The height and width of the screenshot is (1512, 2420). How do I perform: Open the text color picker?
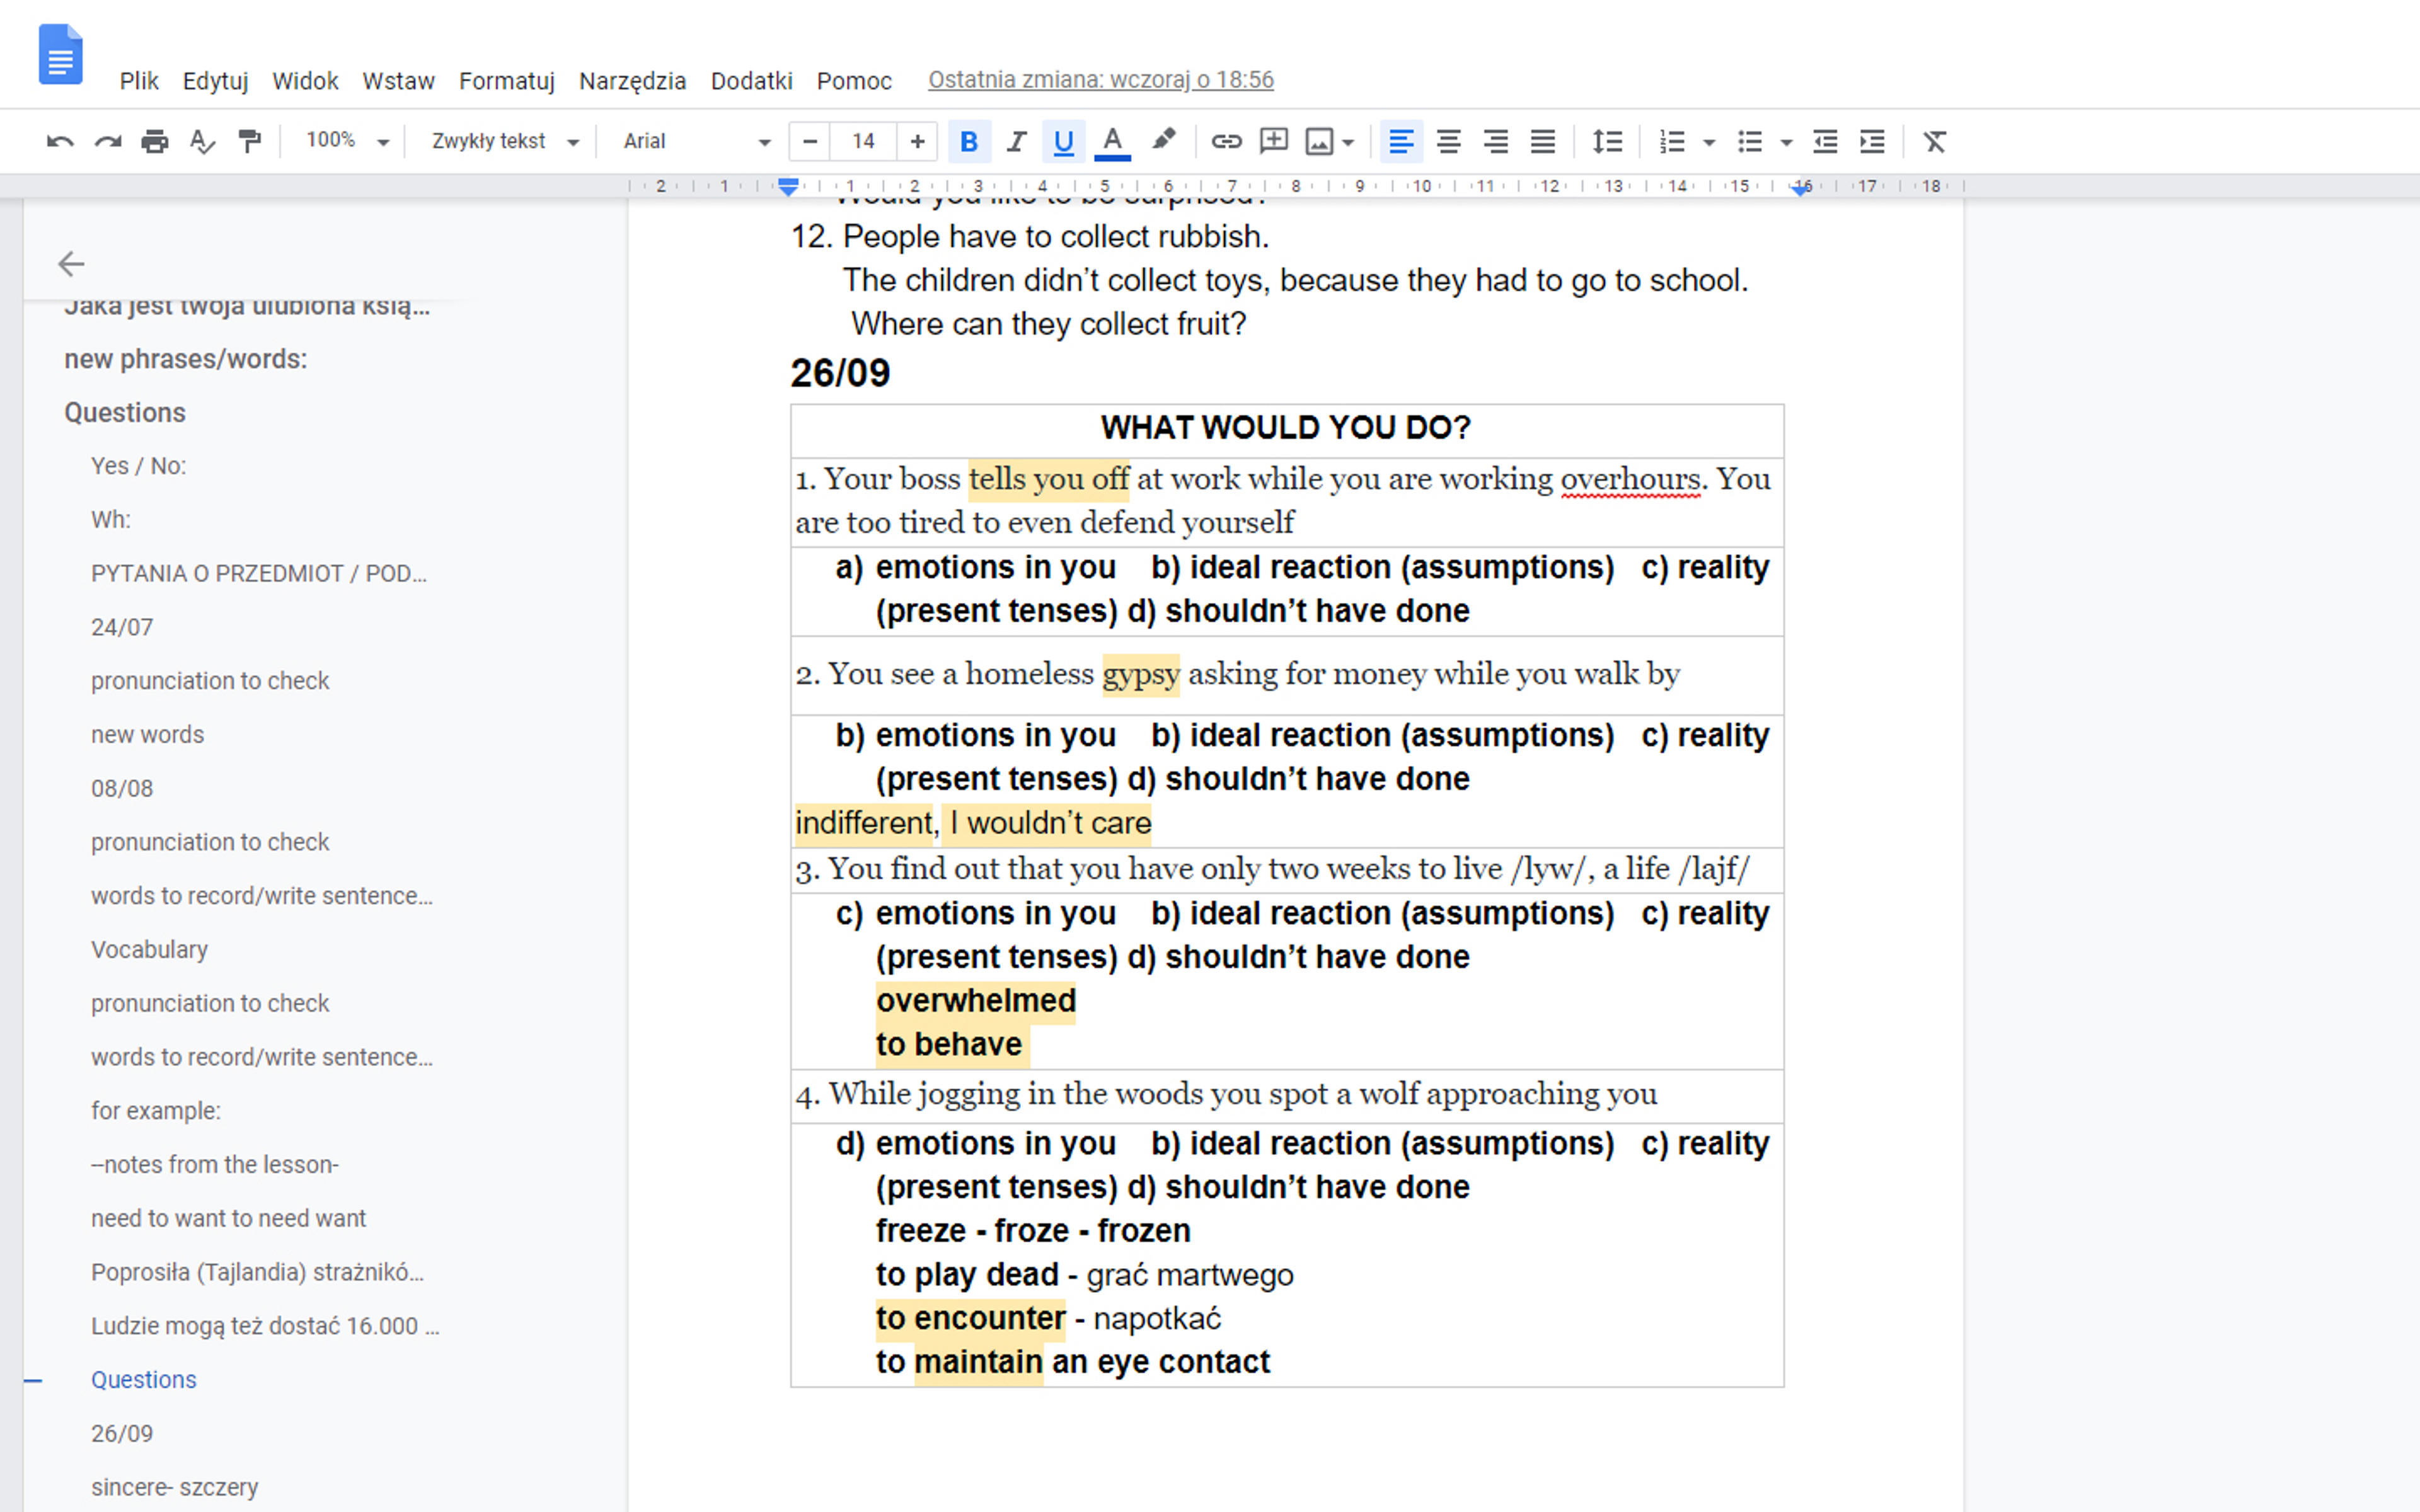coord(1112,142)
